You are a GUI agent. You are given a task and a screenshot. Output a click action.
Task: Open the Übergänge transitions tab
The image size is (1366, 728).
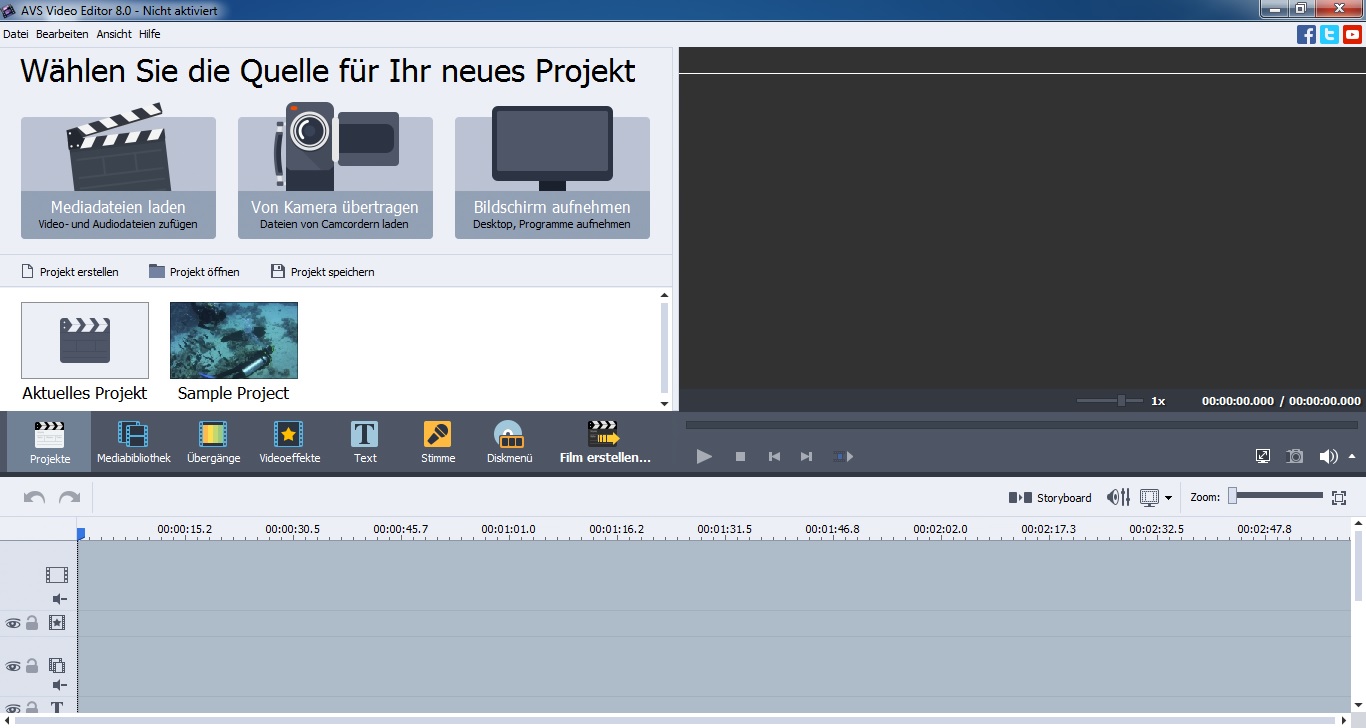click(214, 442)
